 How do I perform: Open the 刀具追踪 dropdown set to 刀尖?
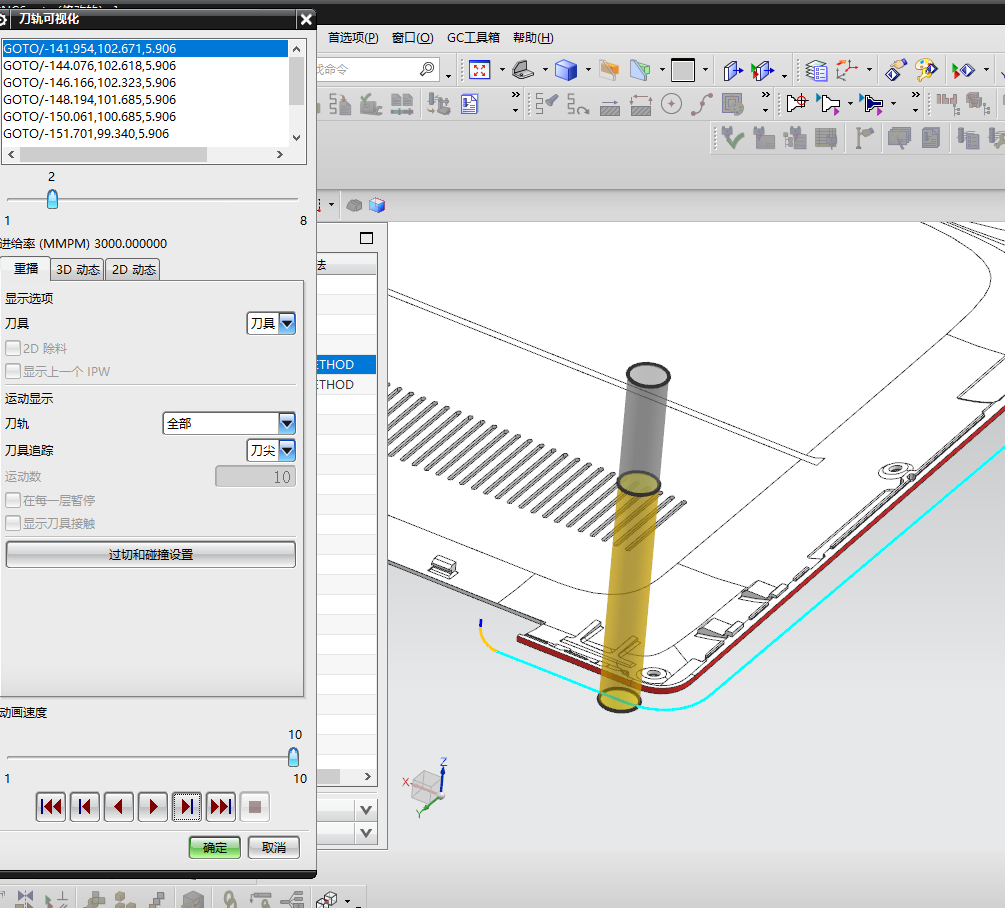coord(287,451)
